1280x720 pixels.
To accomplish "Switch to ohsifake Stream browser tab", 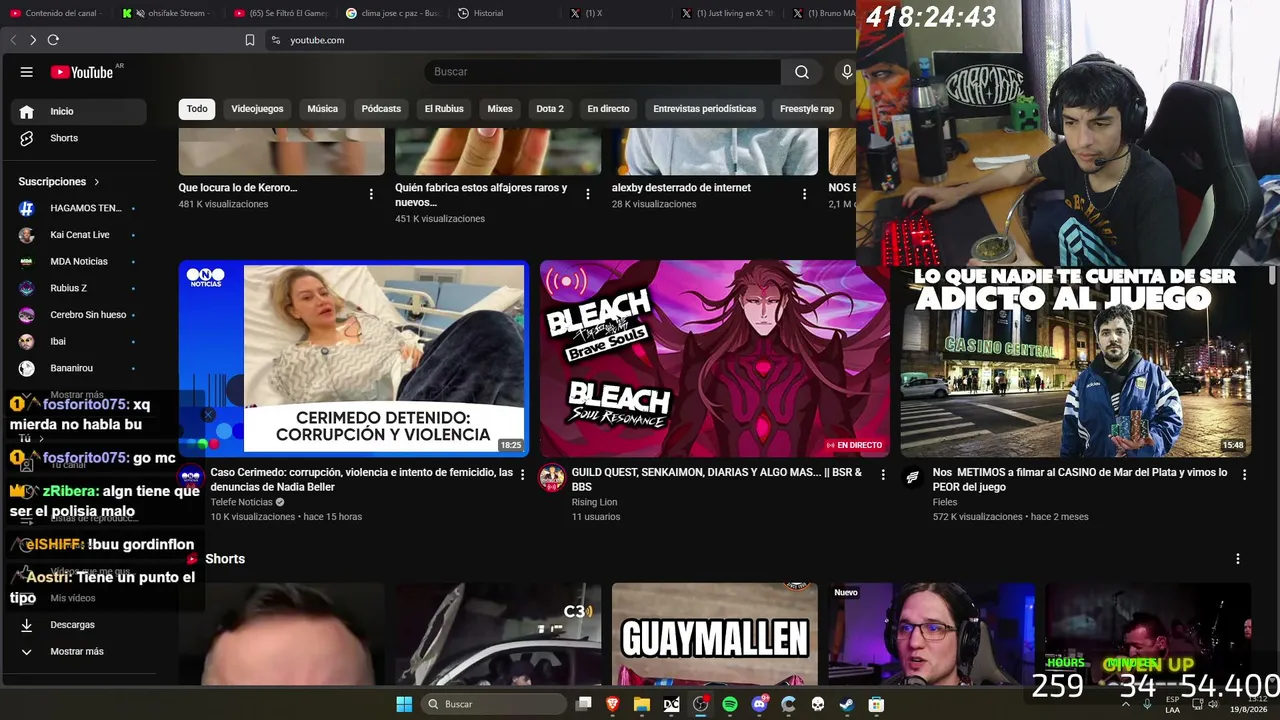I will click(x=168, y=13).
